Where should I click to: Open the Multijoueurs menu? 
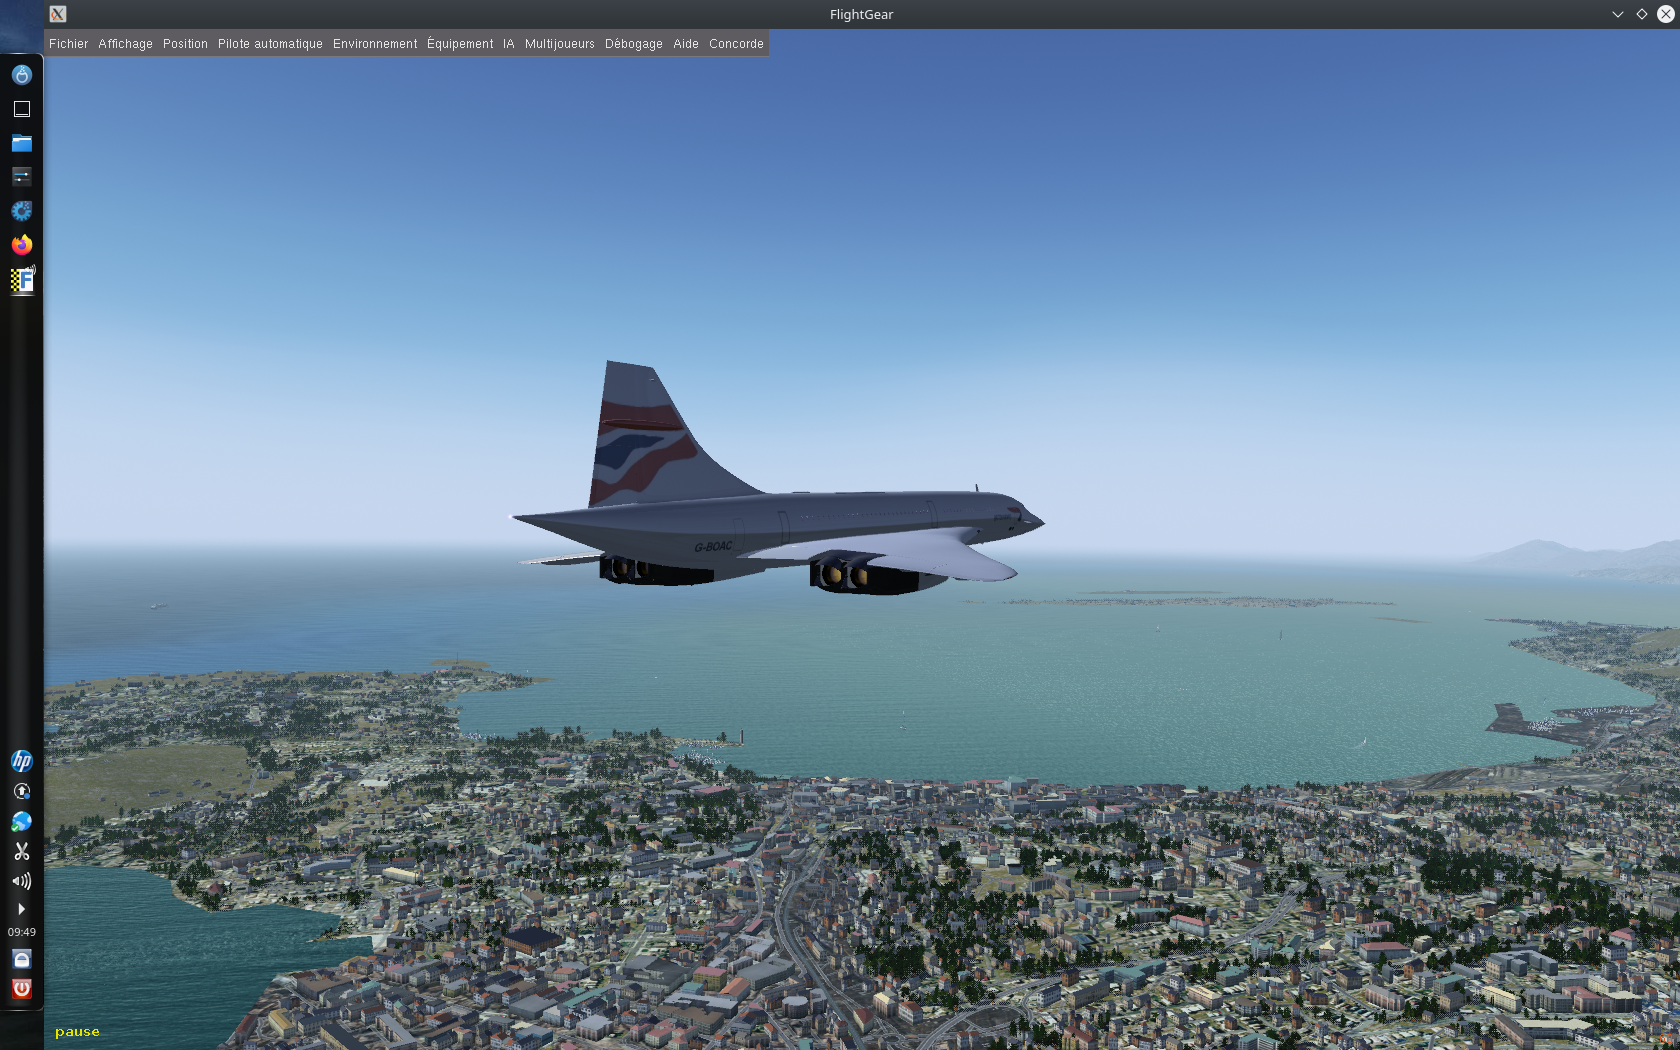click(x=559, y=44)
